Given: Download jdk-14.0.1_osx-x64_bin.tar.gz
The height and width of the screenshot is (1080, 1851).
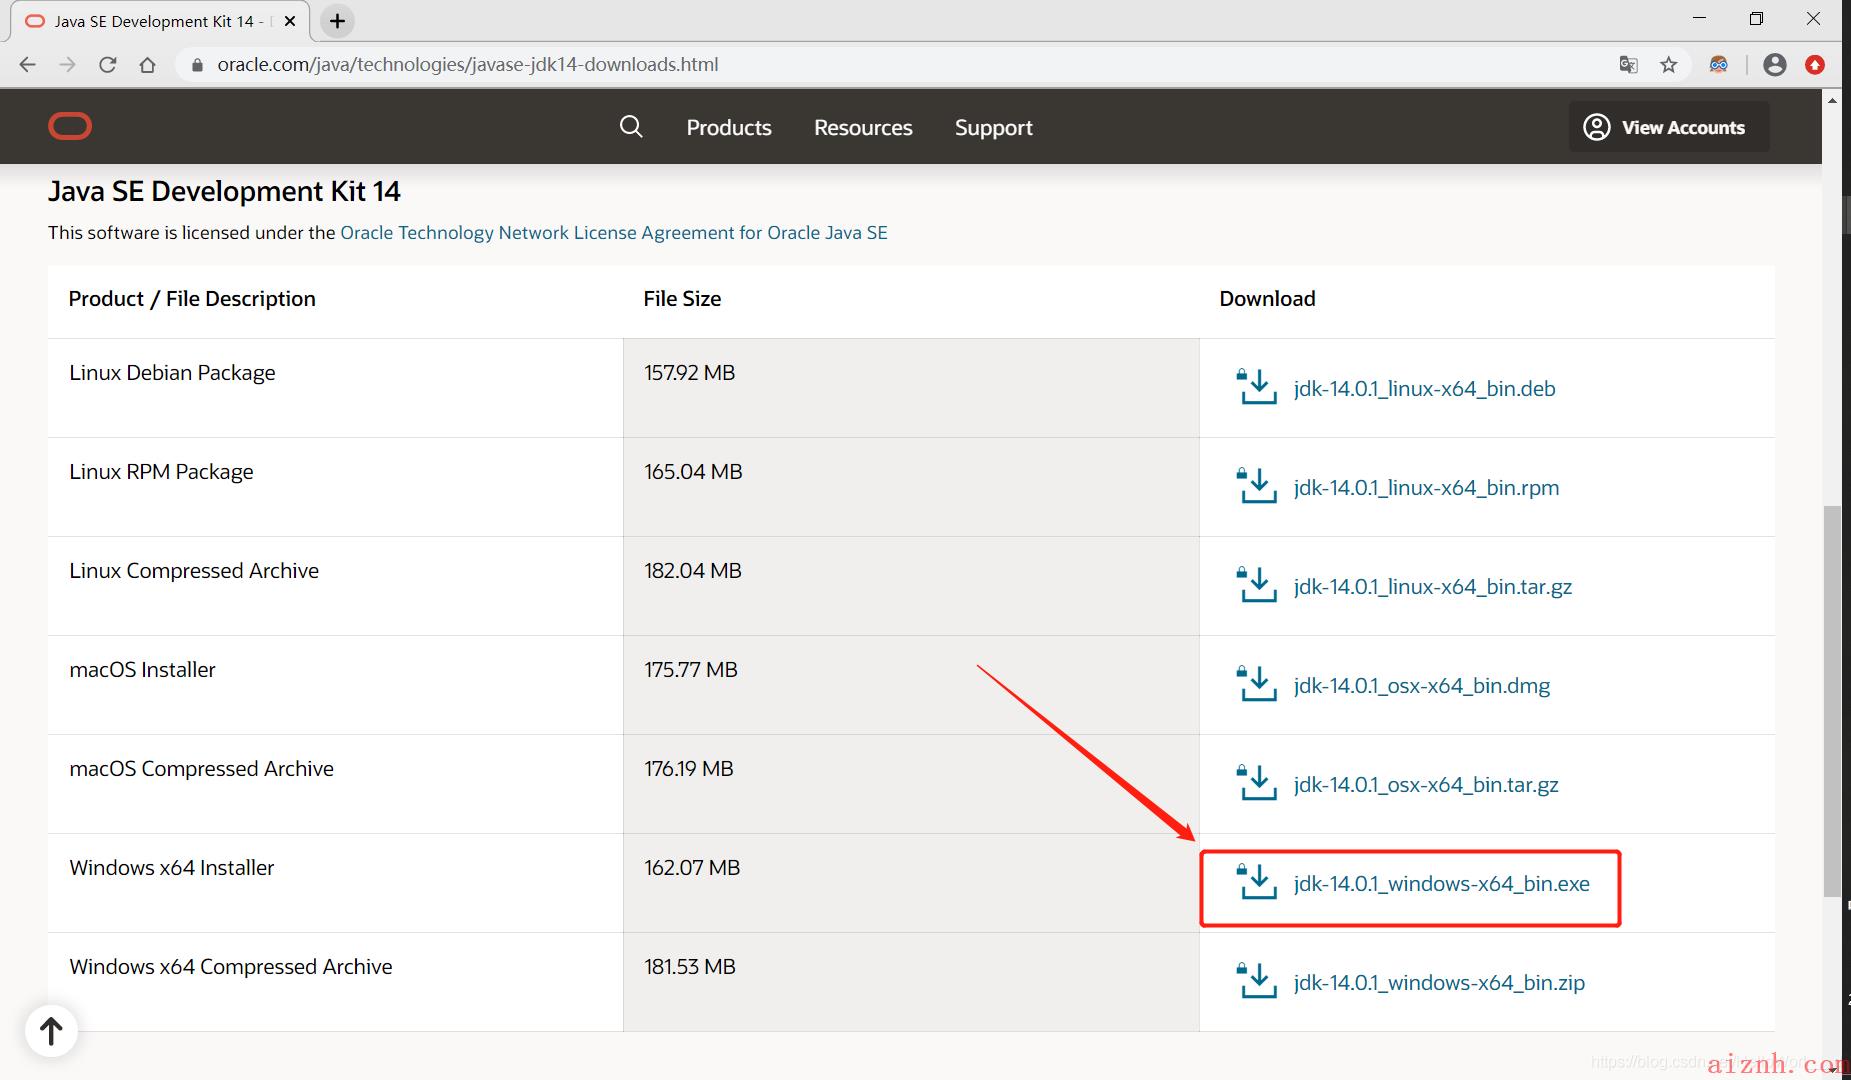Looking at the screenshot, I should coord(1426,785).
